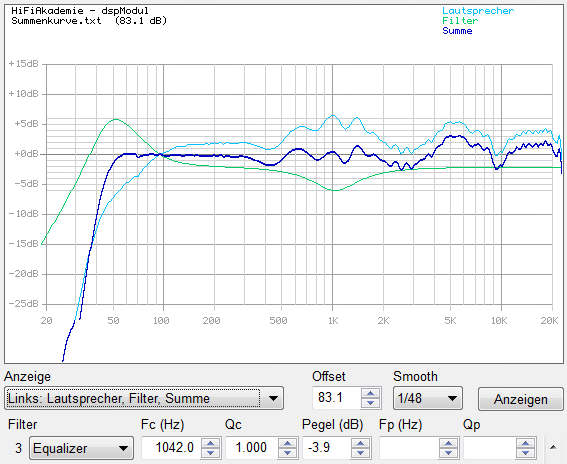
Task: Increase Fp (Hz) with the up arrow
Action: (x=448, y=443)
